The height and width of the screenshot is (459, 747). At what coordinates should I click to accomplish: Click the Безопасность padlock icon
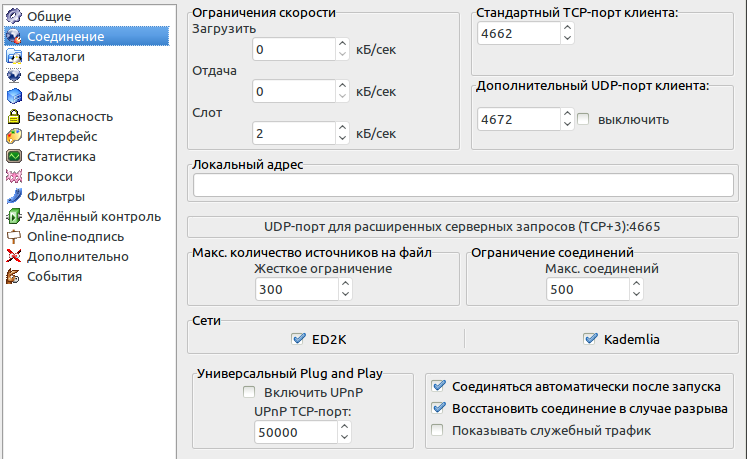click(14, 116)
